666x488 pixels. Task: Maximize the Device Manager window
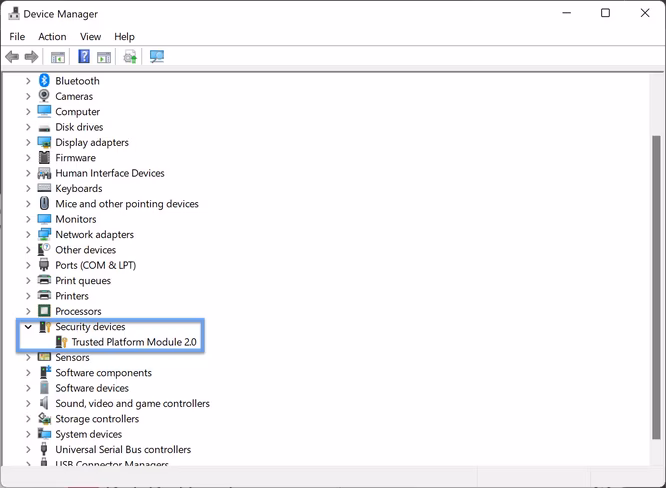pyautogui.click(x=605, y=13)
